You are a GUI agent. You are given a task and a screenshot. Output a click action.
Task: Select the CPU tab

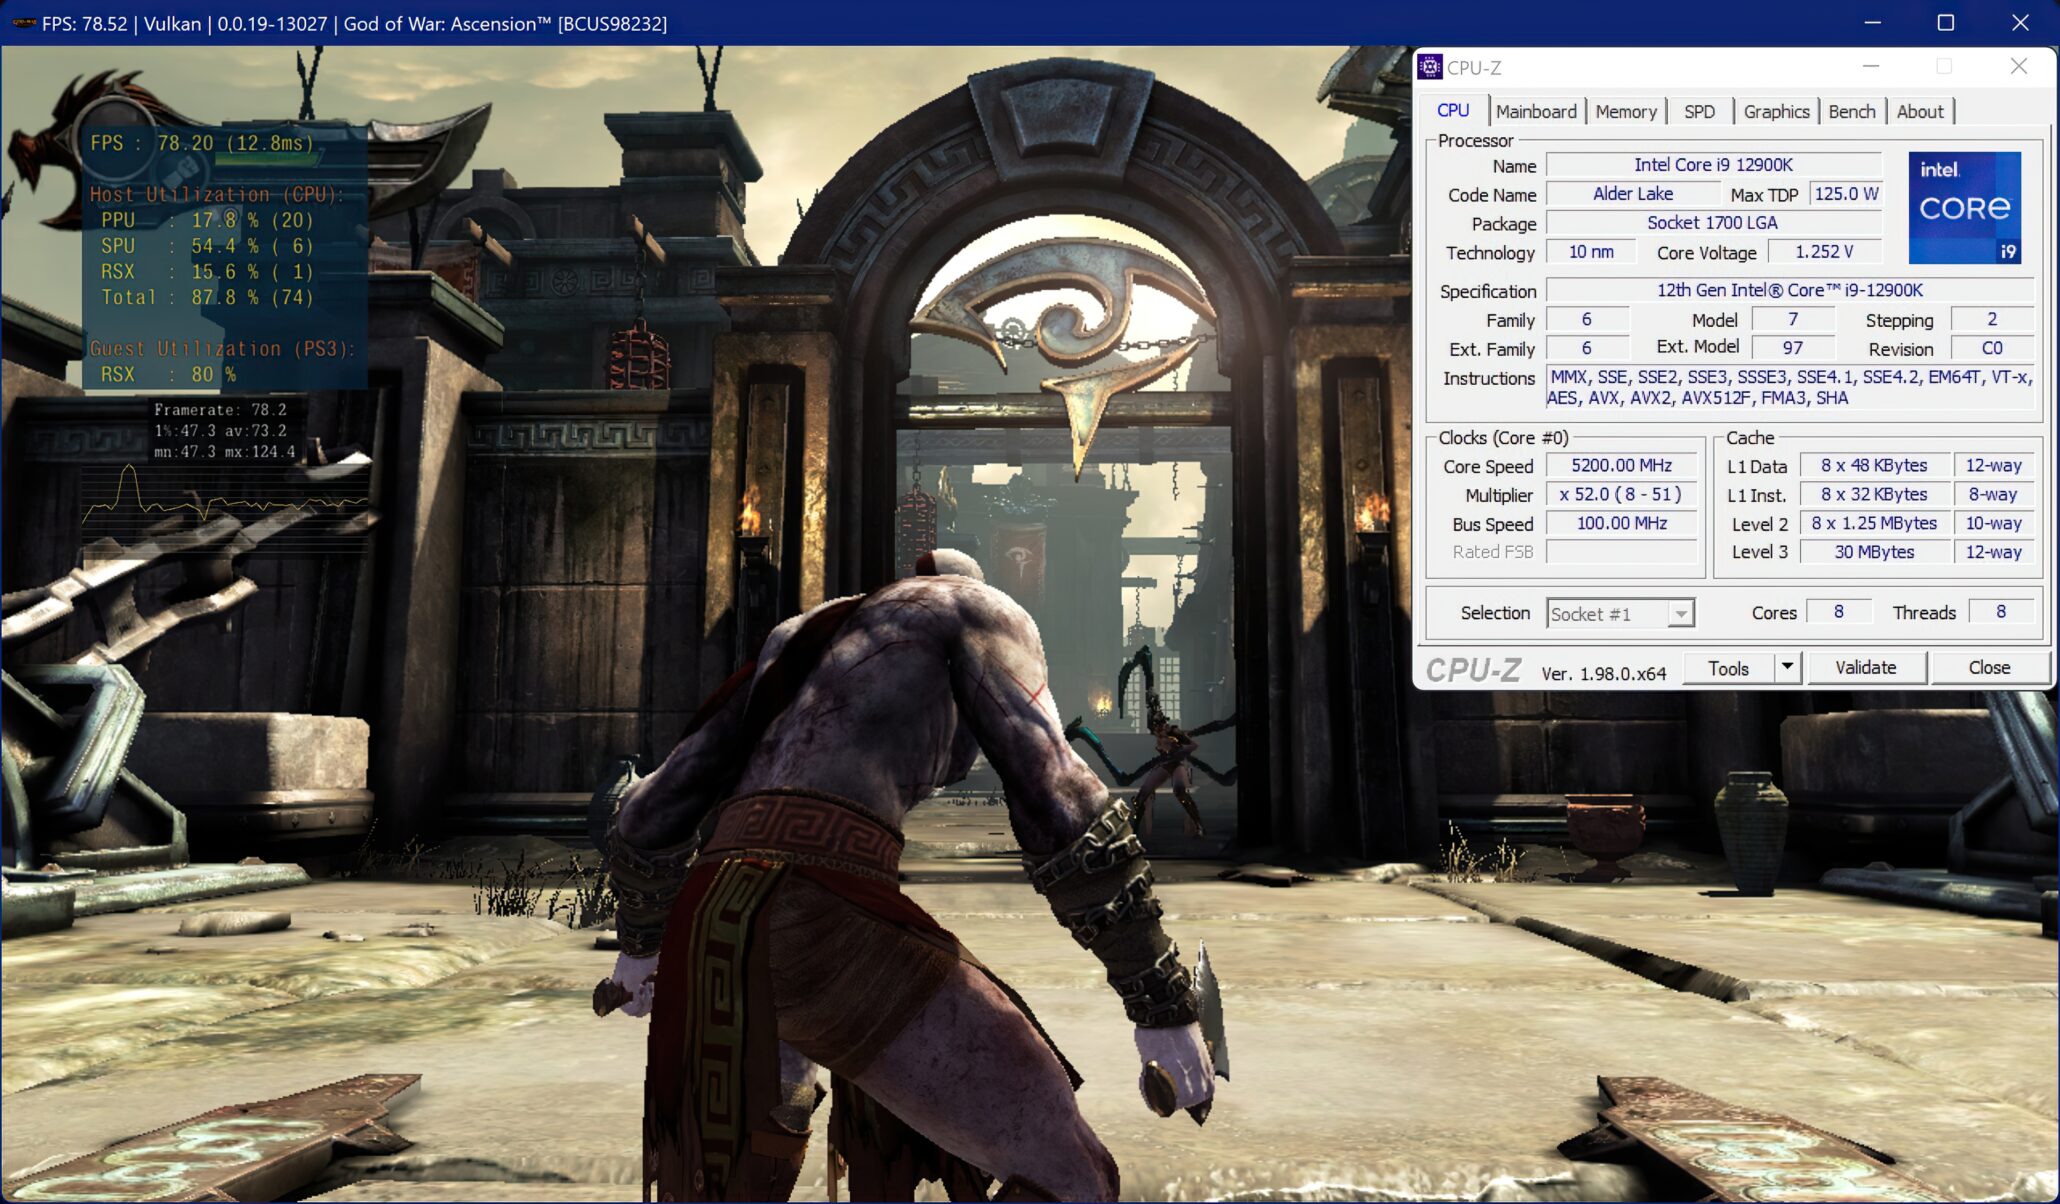(1453, 110)
